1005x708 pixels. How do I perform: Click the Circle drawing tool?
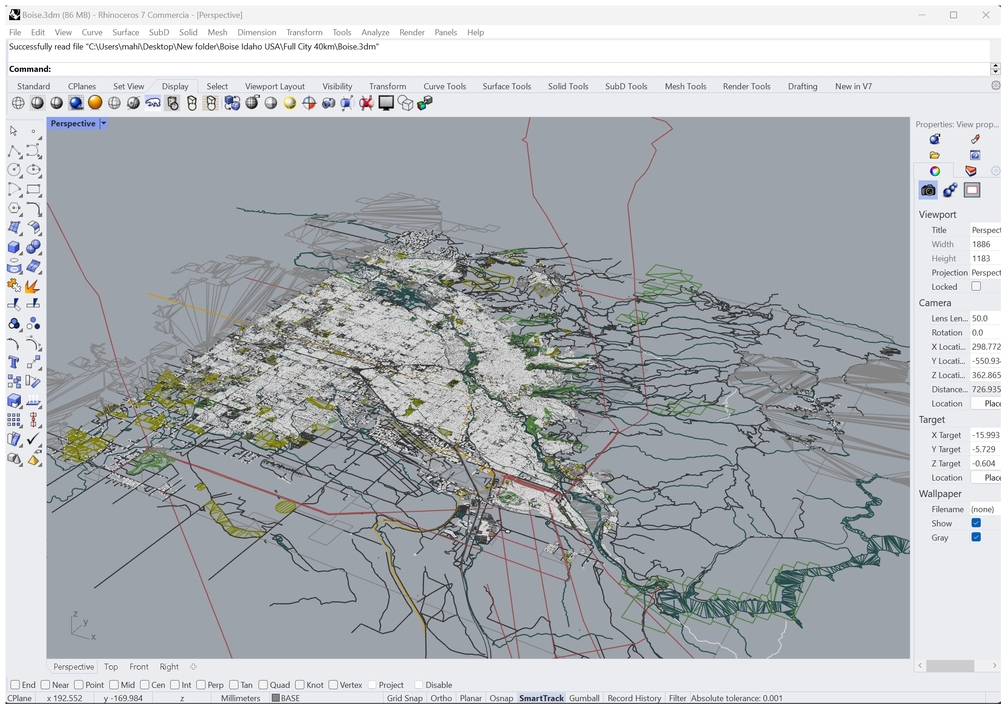tap(14, 170)
